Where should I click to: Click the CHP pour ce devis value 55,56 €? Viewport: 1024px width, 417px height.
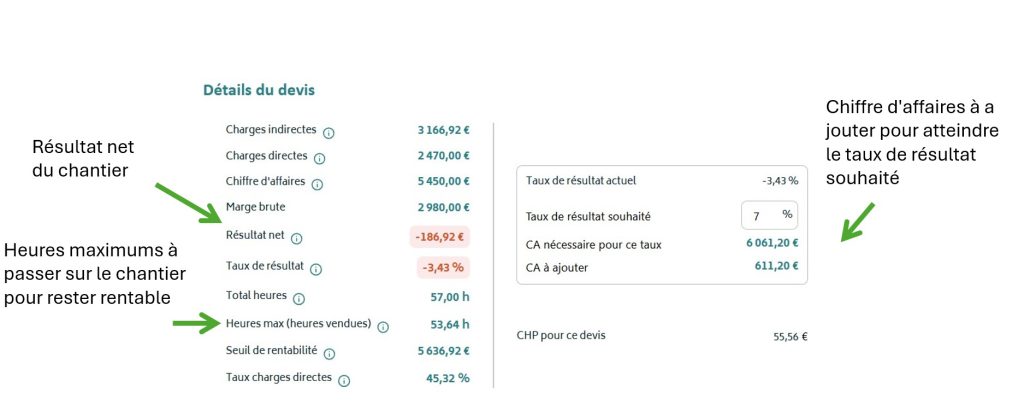click(x=790, y=337)
